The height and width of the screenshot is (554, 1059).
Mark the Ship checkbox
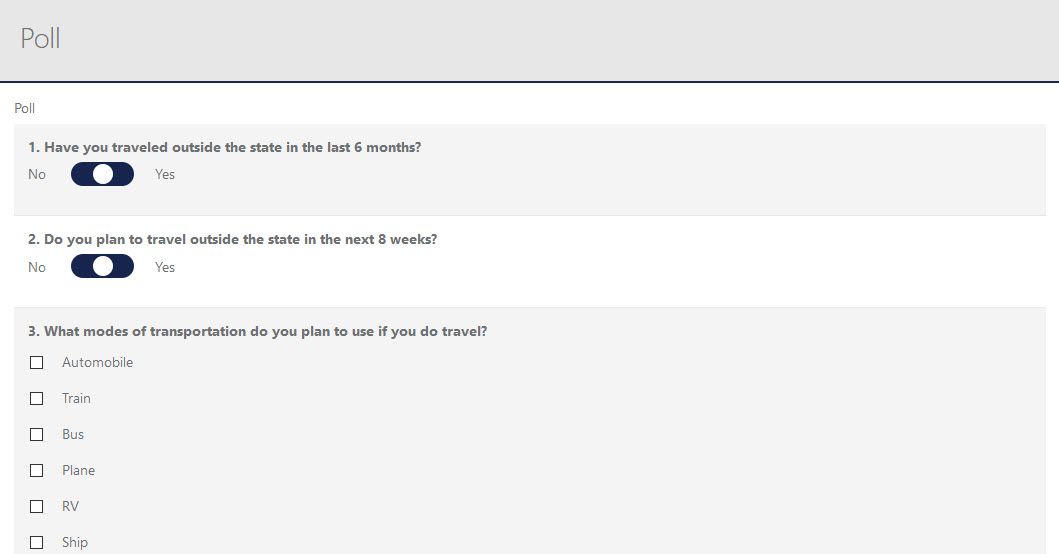[x=37, y=542]
